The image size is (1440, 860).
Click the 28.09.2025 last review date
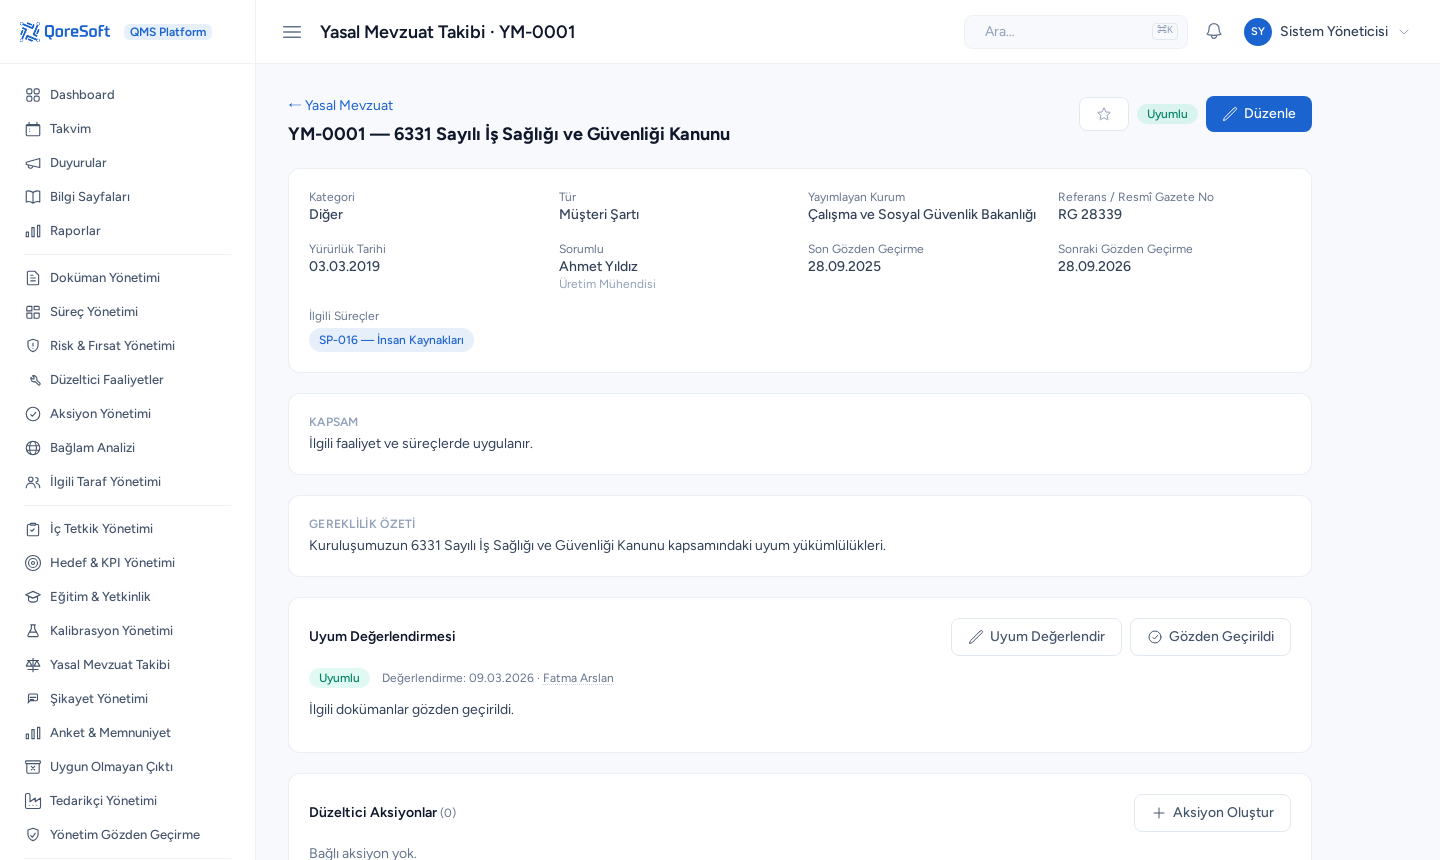[844, 266]
